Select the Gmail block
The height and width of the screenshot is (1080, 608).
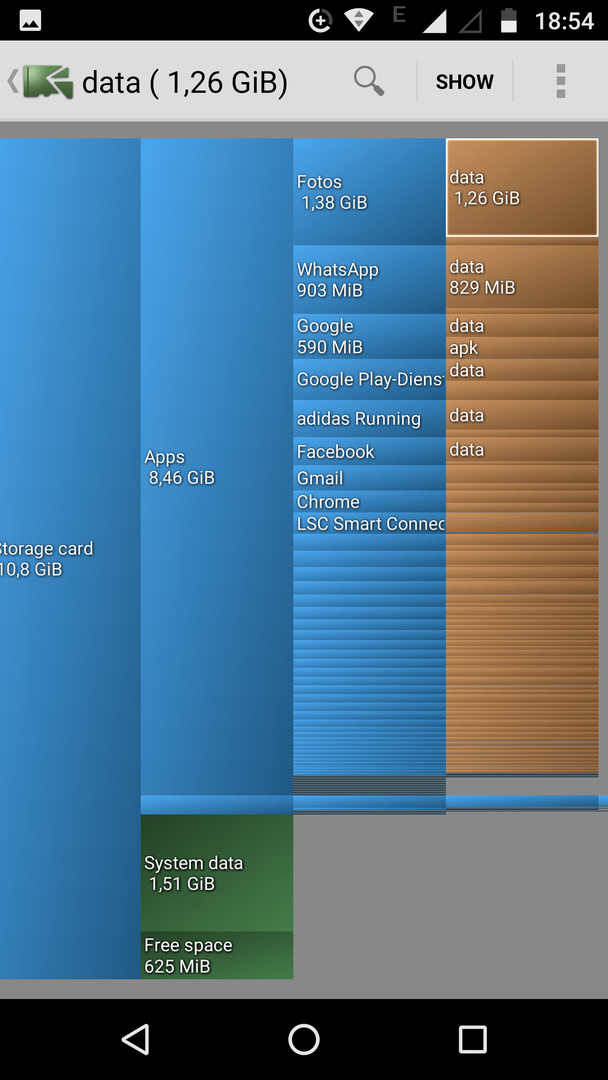click(x=369, y=478)
